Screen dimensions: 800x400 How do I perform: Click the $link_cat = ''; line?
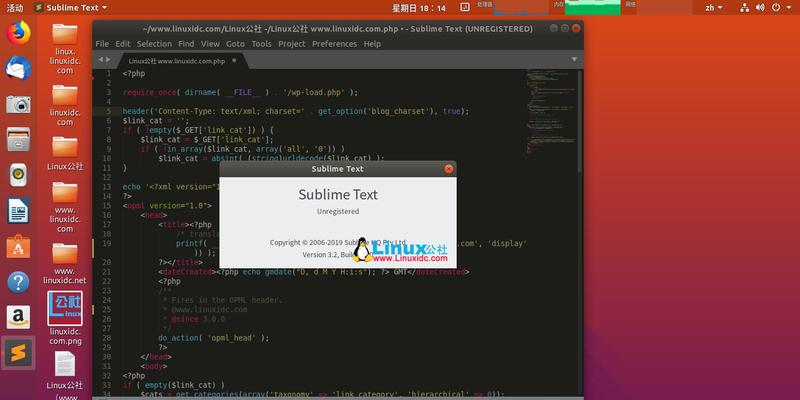point(156,121)
